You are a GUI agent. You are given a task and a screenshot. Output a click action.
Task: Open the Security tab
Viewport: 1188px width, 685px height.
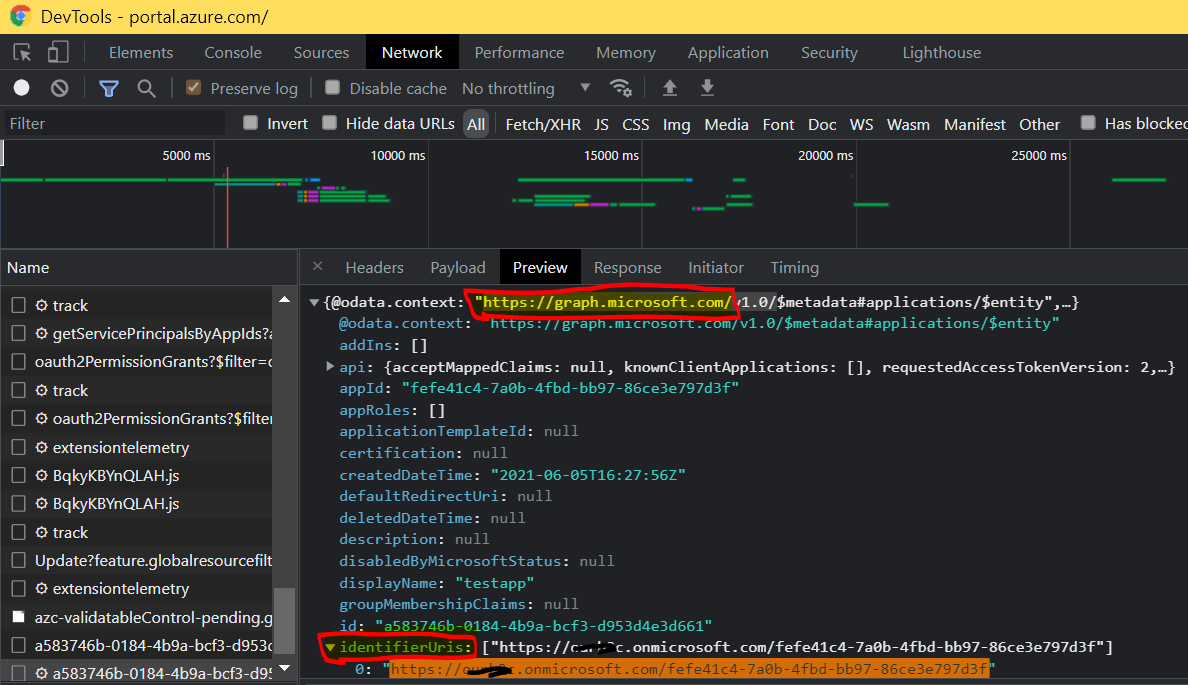(x=830, y=52)
